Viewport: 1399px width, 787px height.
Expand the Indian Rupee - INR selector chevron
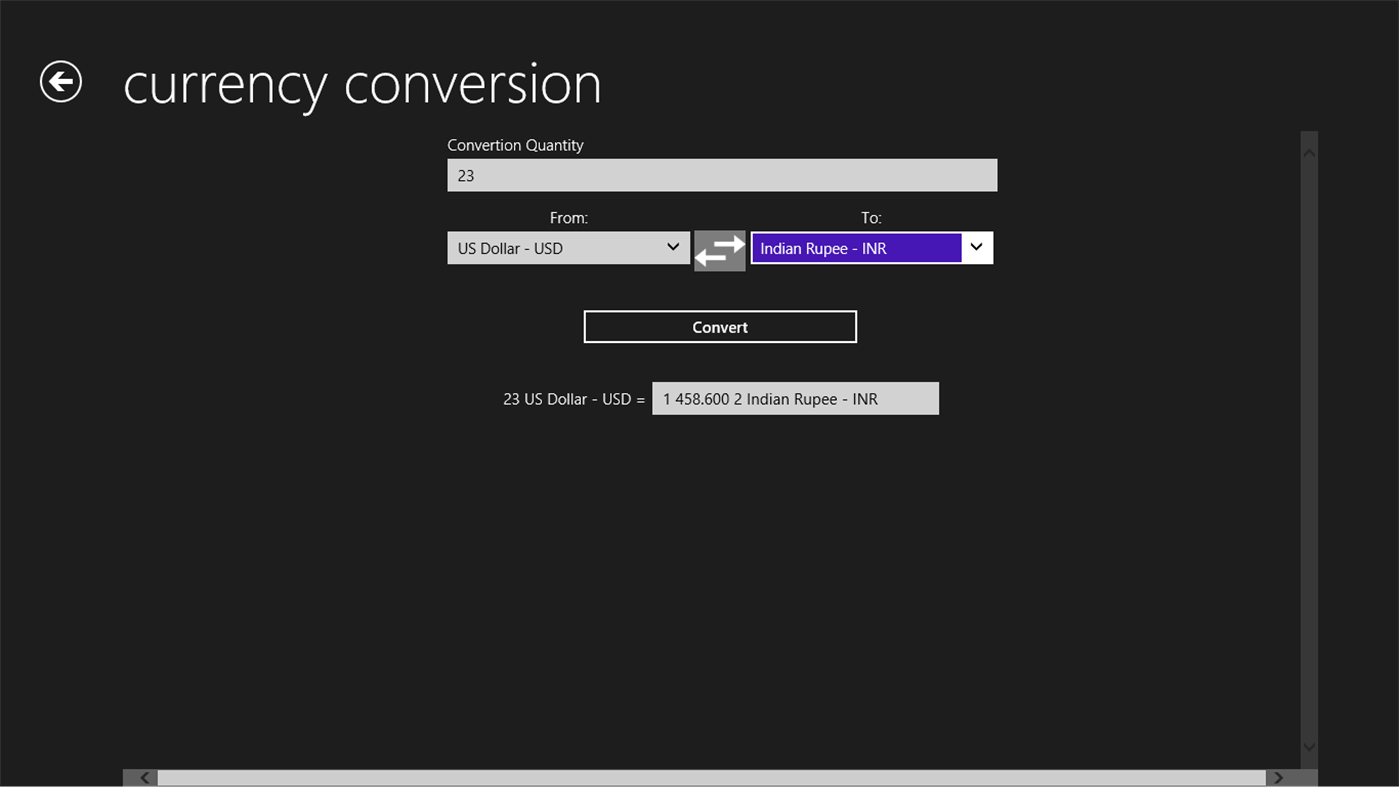975,247
